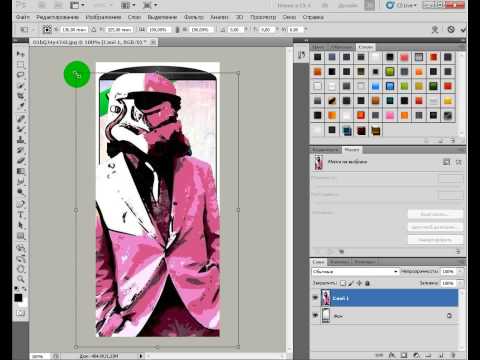Screen dimensions: 480x360
Task: Toggle relative positioning triangle in options bar
Action: coord(94,30)
